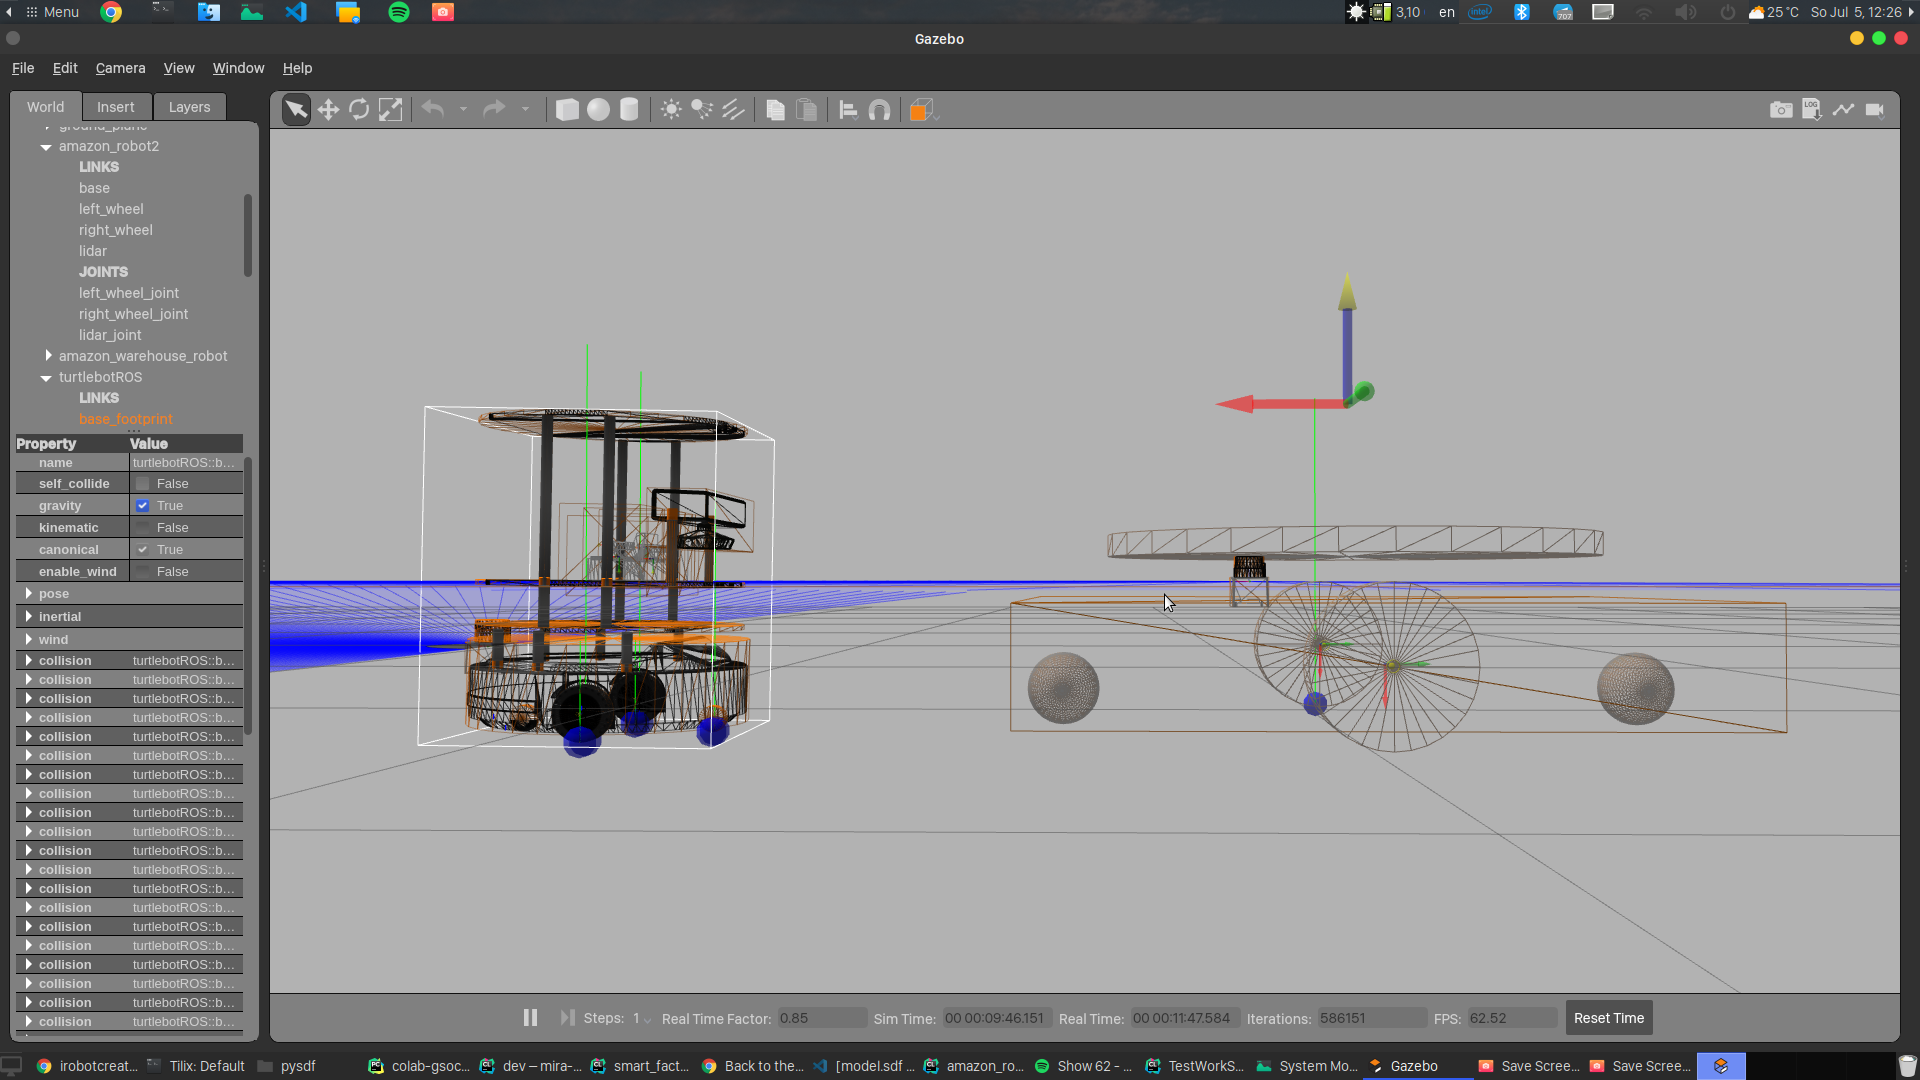Open the Camera menu

point(120,68)
